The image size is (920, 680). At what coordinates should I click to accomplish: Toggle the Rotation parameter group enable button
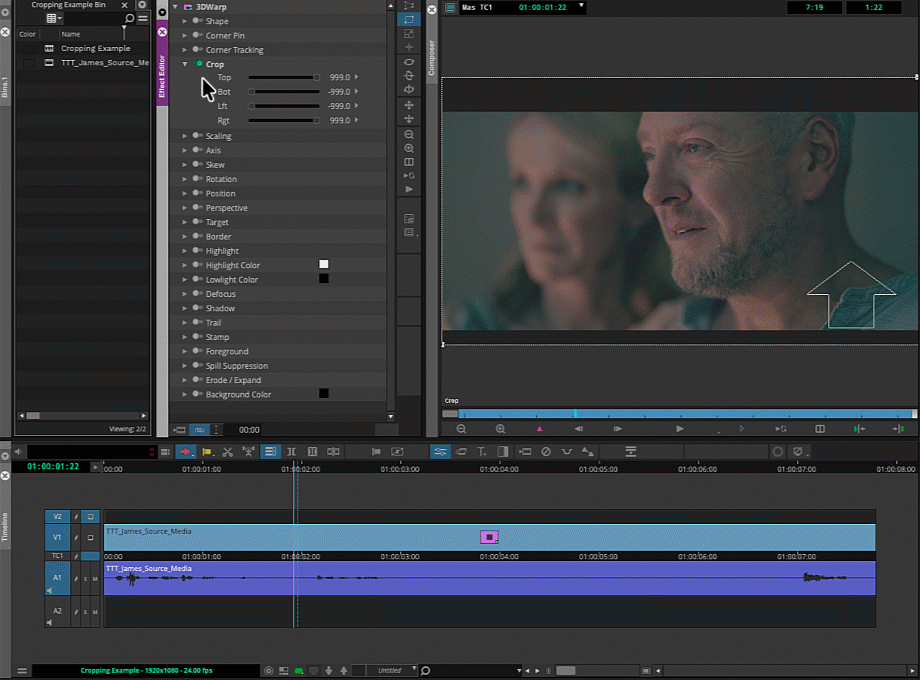(198, 178)
